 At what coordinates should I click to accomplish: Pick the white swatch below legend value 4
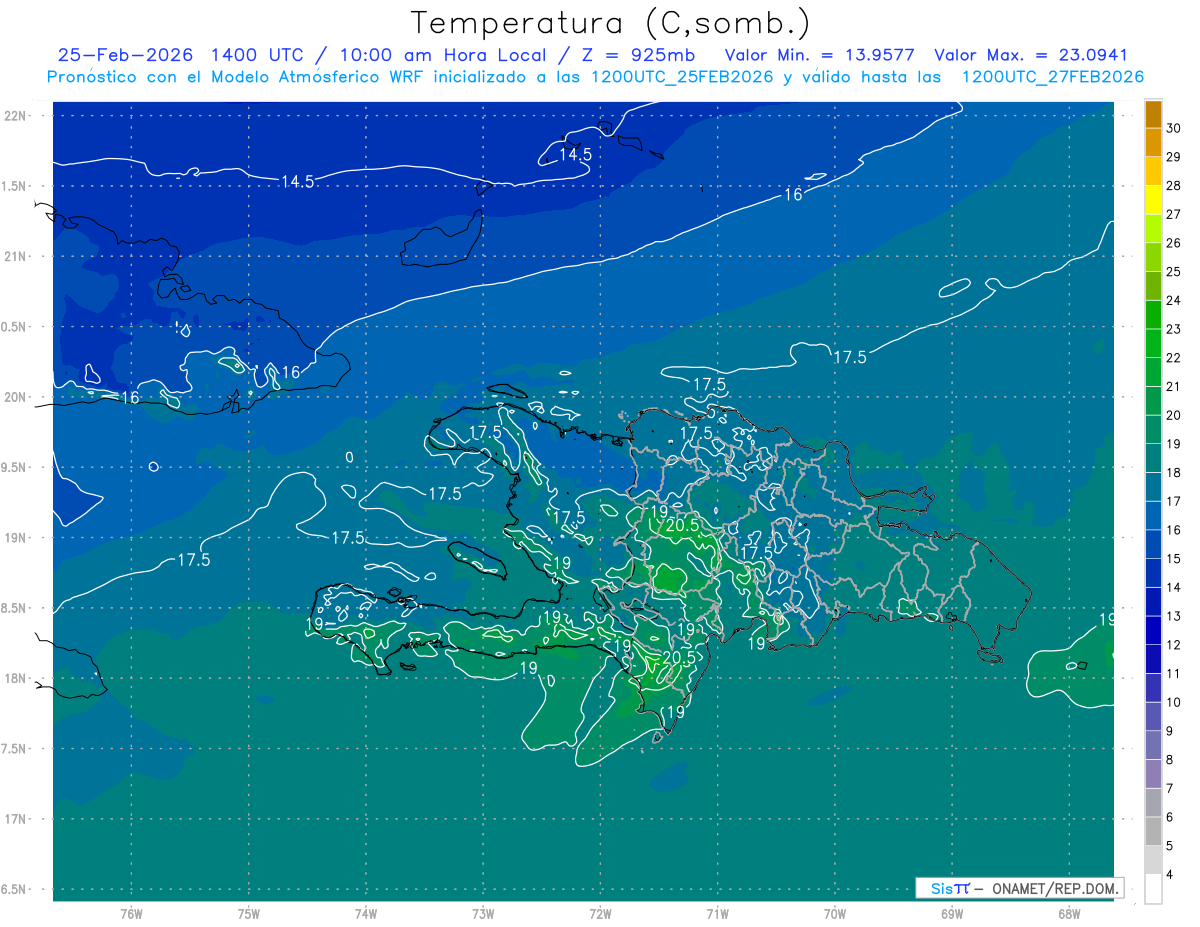(x=1153, y=889)
